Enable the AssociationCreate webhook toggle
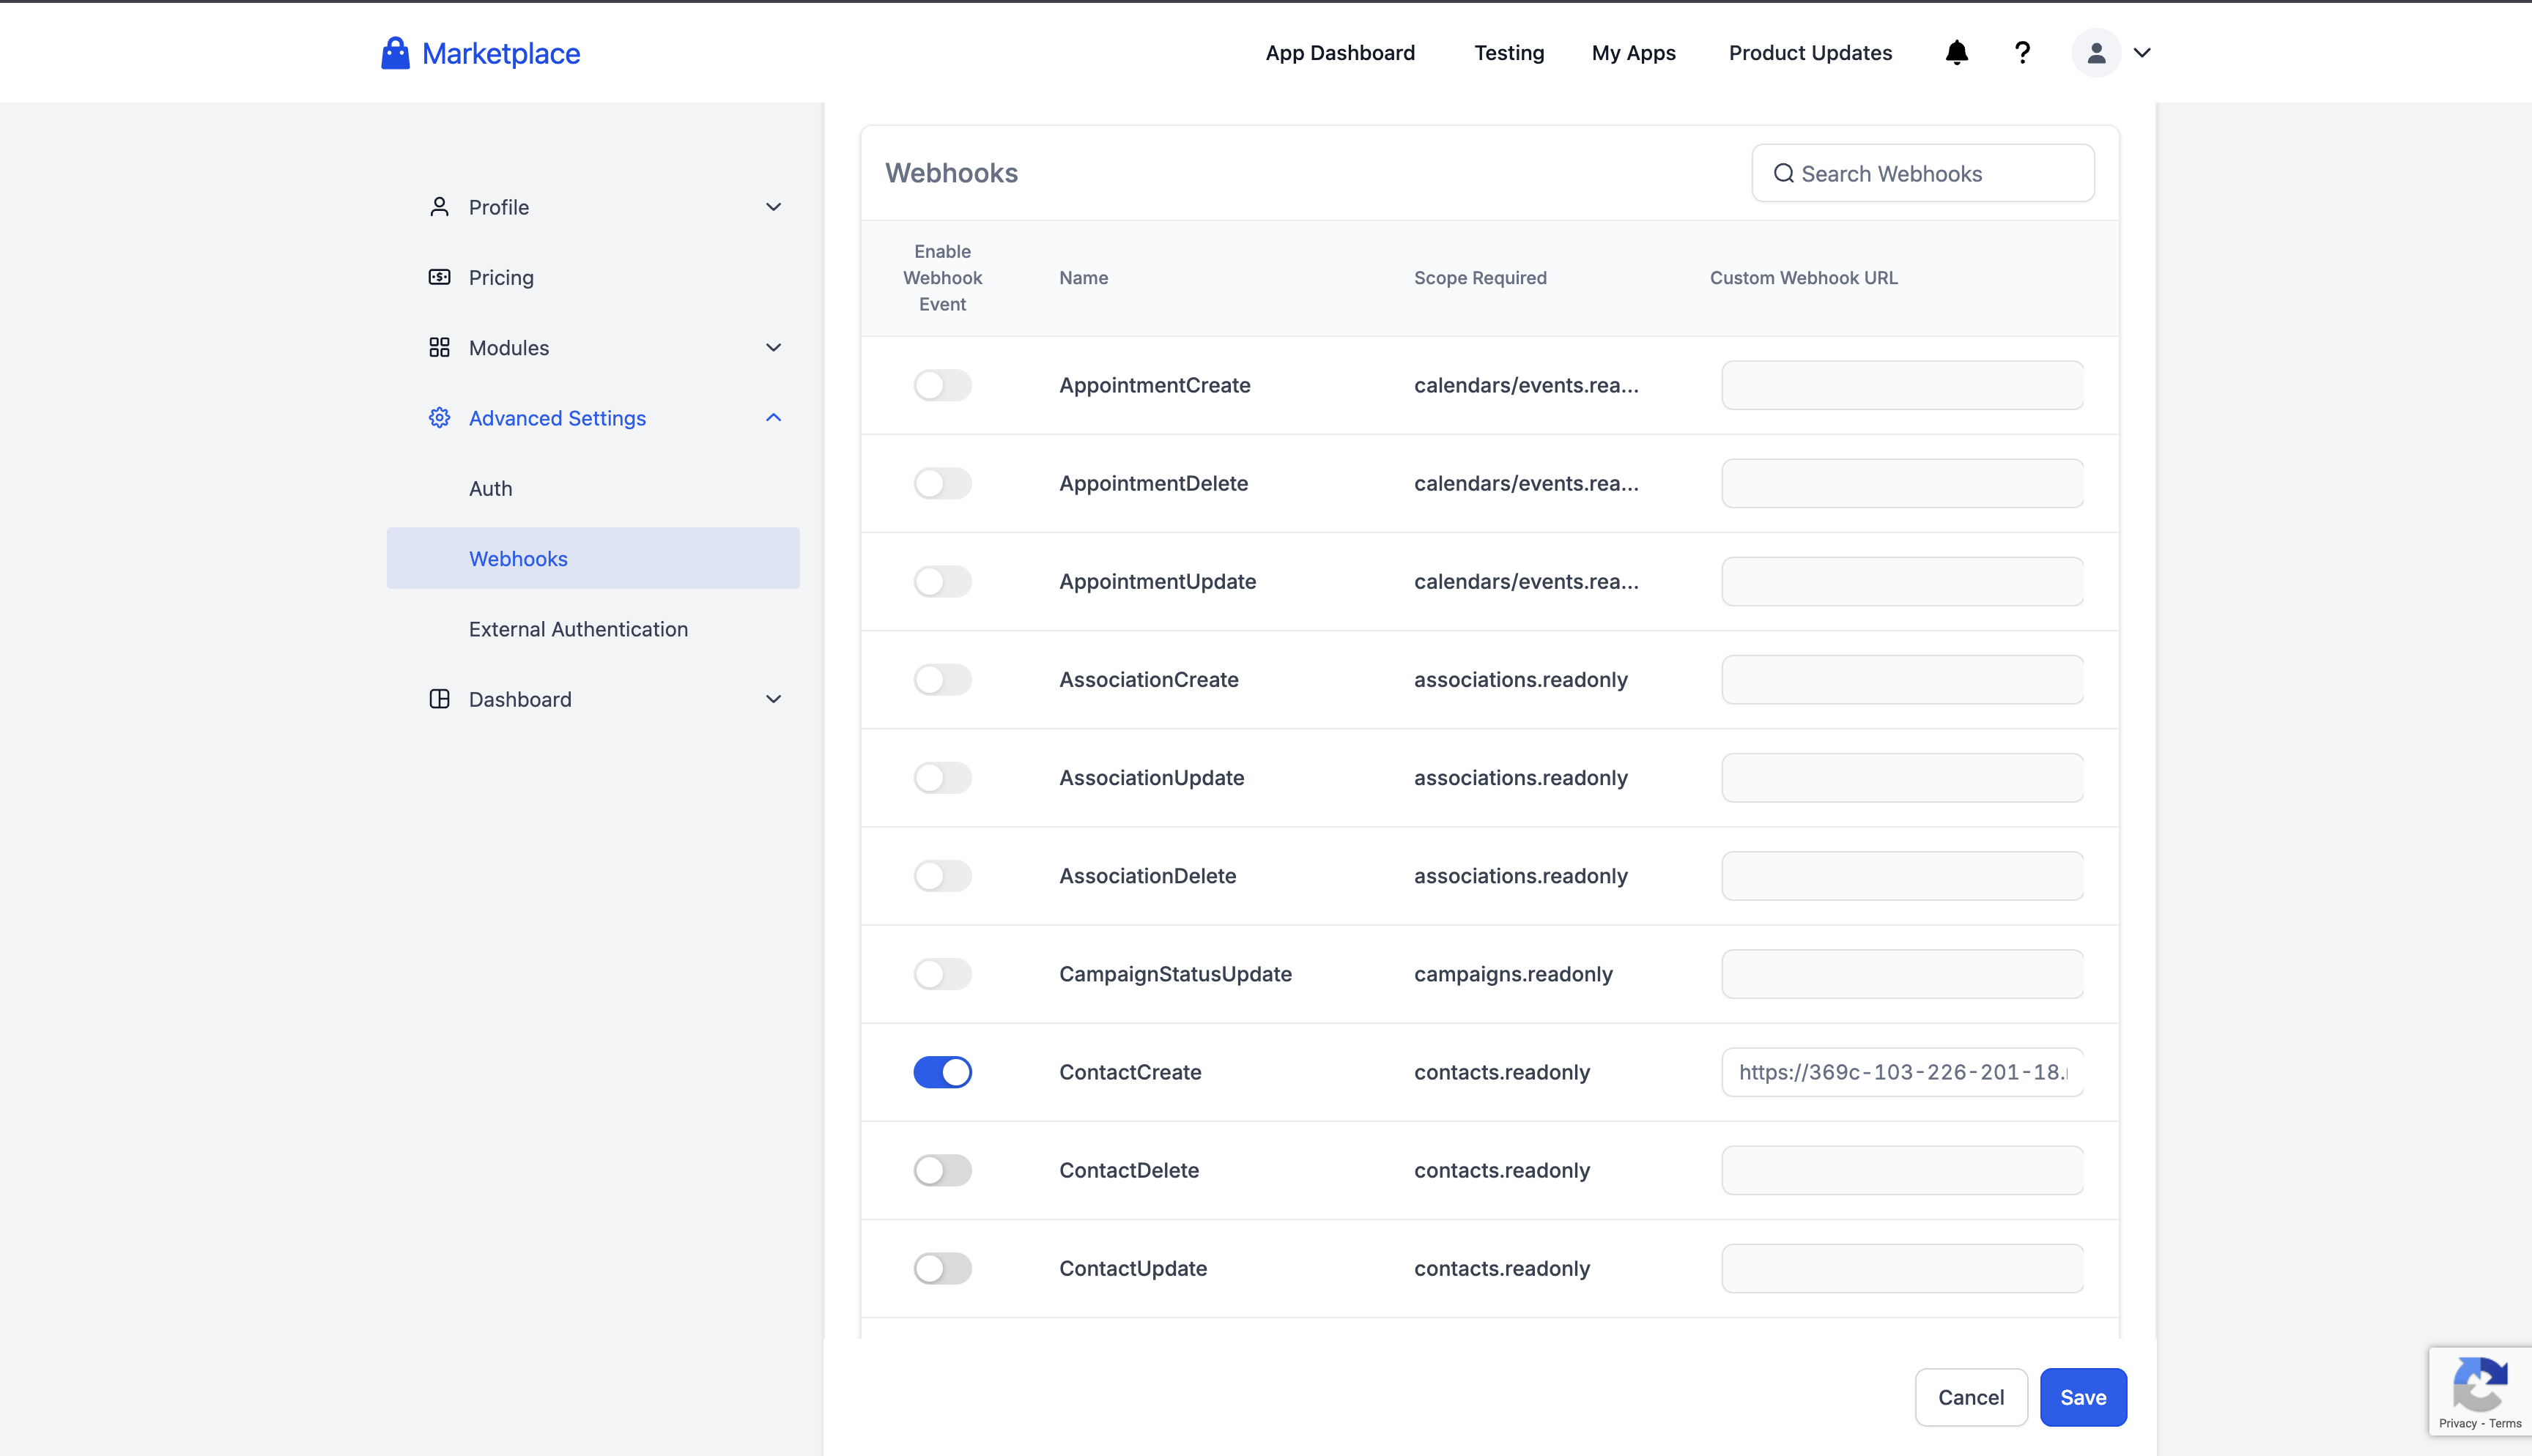This screenshot has width=2532, height=1456. (942, 679)
